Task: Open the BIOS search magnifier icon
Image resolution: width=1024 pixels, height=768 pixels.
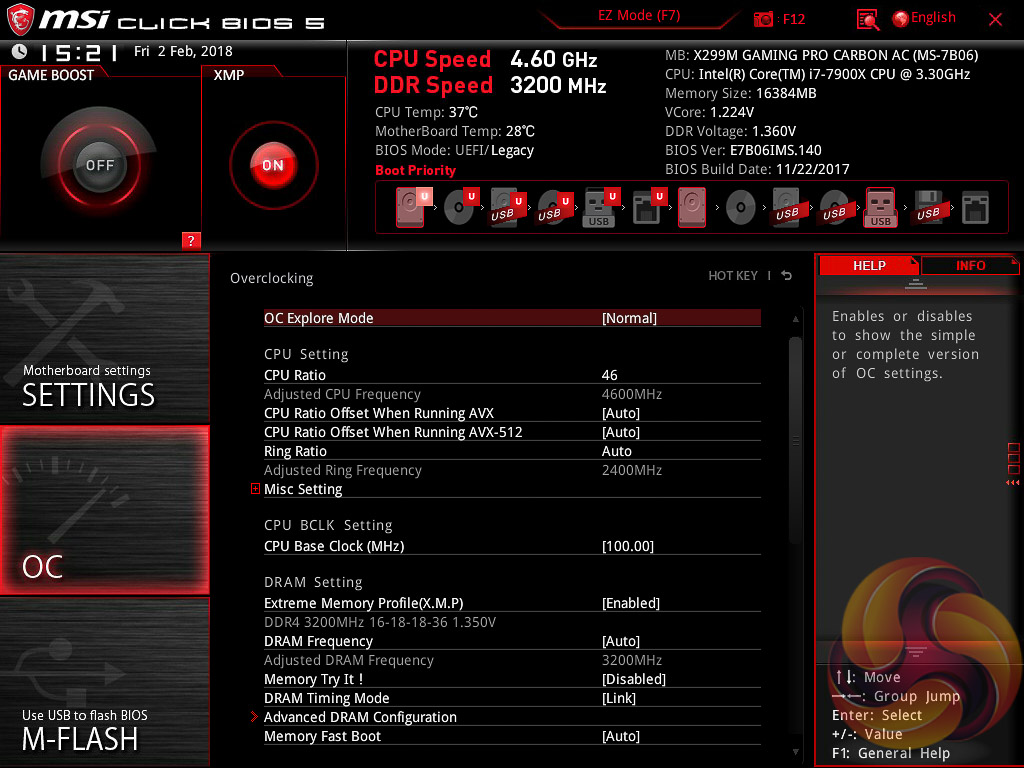Action: tap(867, 20)
